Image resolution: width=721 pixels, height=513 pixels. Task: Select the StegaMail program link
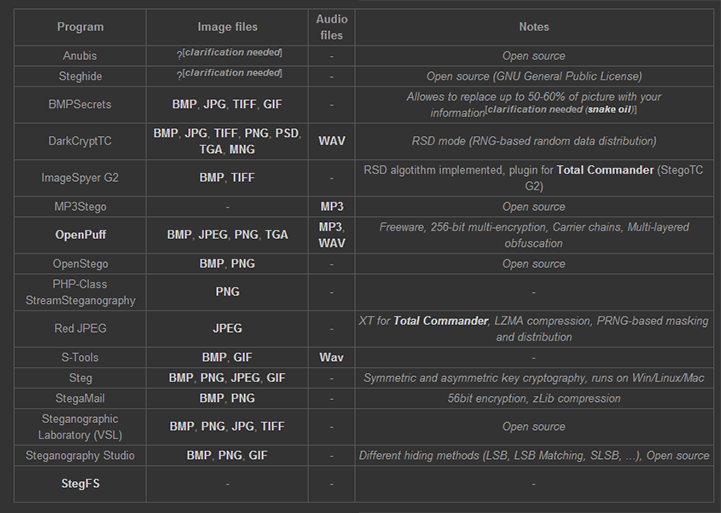80,399
